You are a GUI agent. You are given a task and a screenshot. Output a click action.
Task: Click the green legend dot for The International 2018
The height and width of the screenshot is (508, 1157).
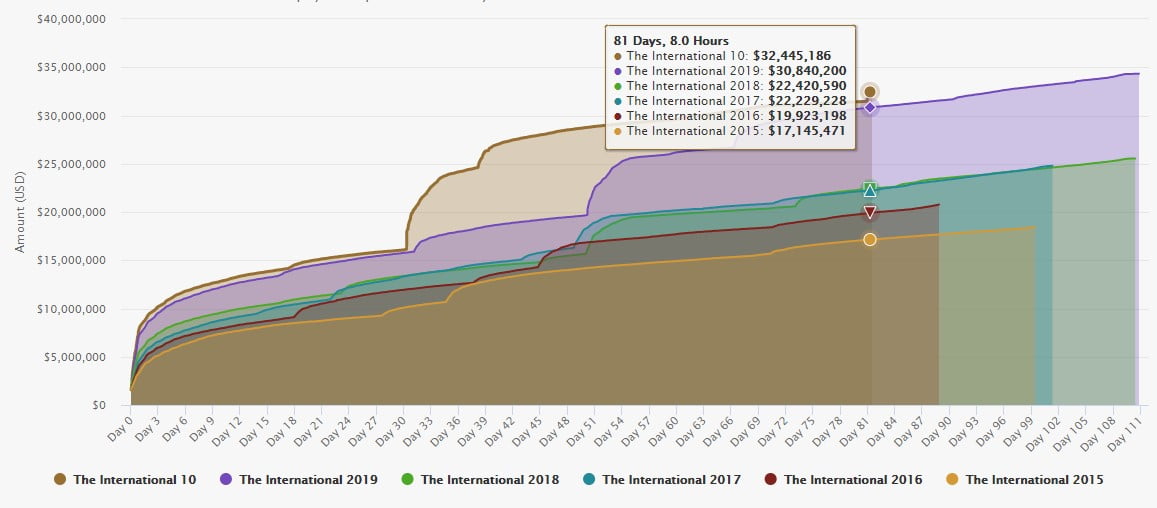point(408,480)
